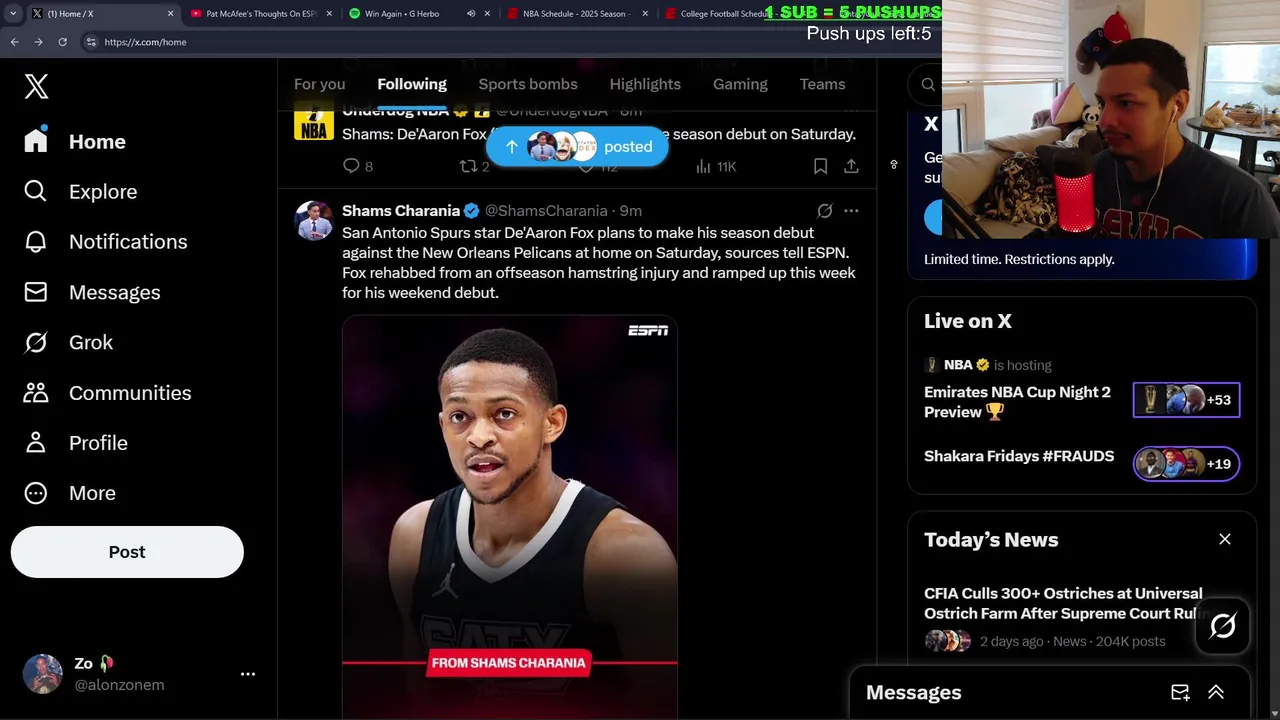Viewport: 1280px width, 720px height.
Task: Close the Pat McAfee browser tab
Action: pyautogui.click(x=329, y=14)
